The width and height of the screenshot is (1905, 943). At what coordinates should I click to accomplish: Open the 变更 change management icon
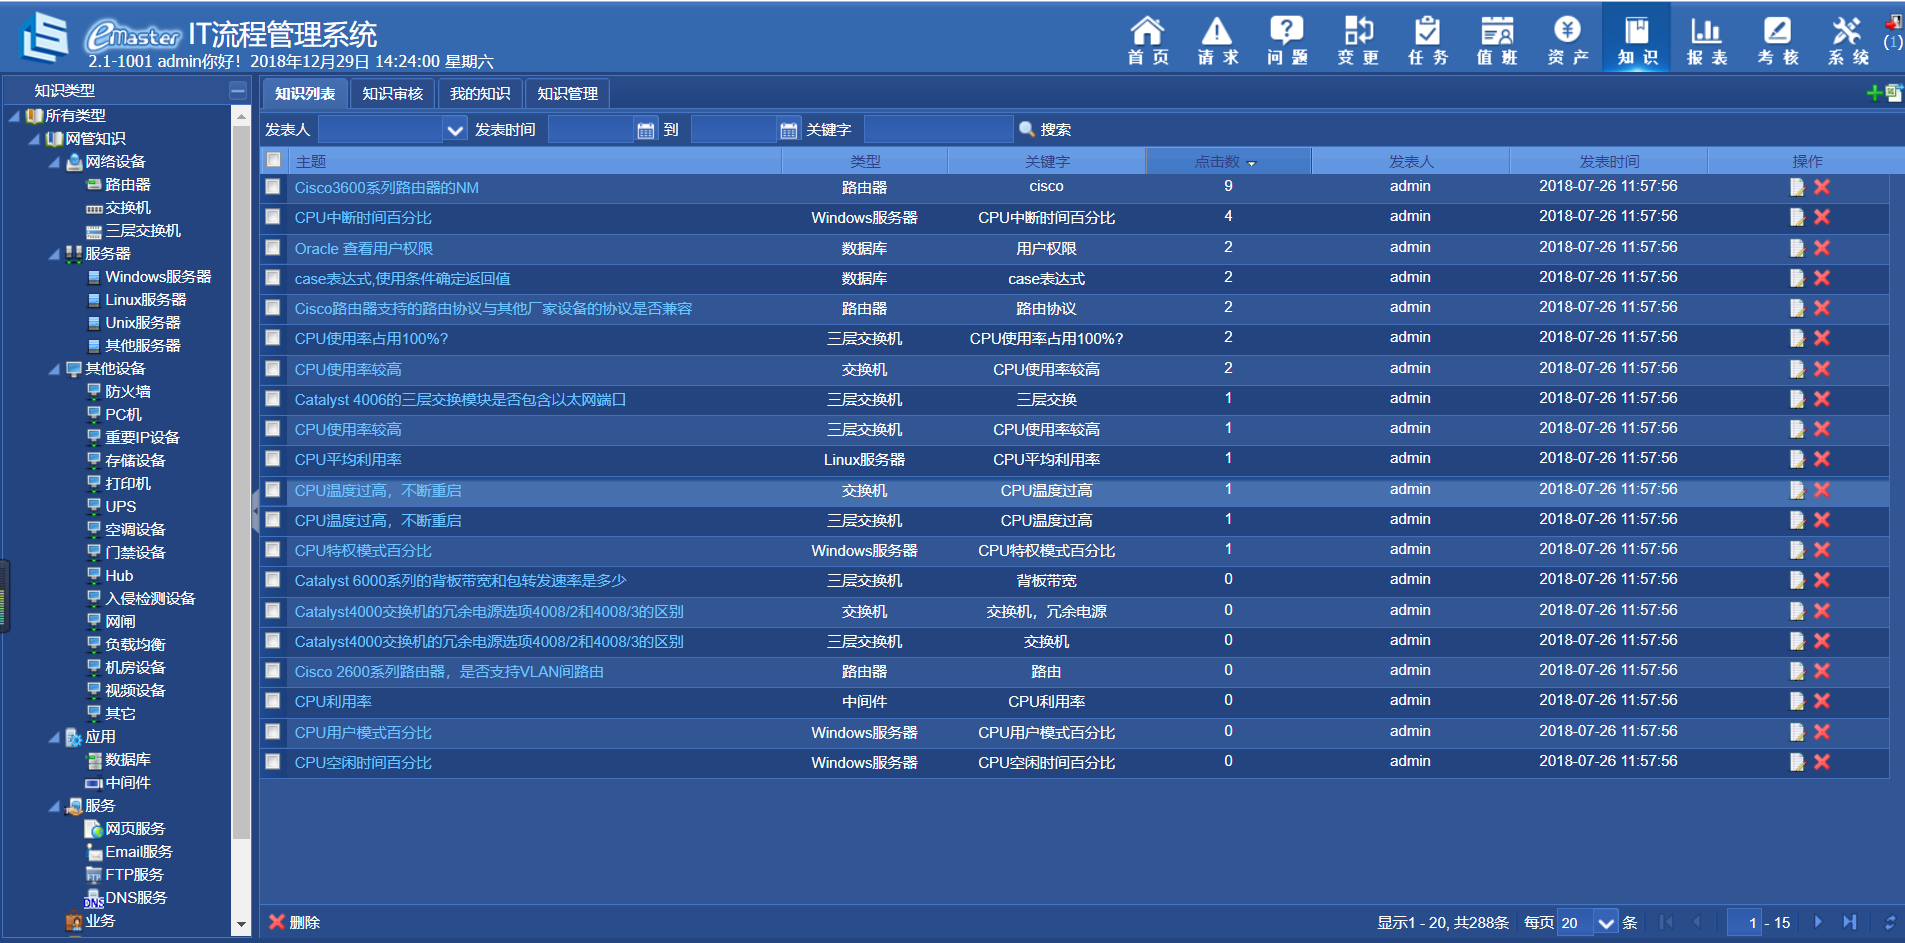pyautogui.click(x=1357, y=40)
